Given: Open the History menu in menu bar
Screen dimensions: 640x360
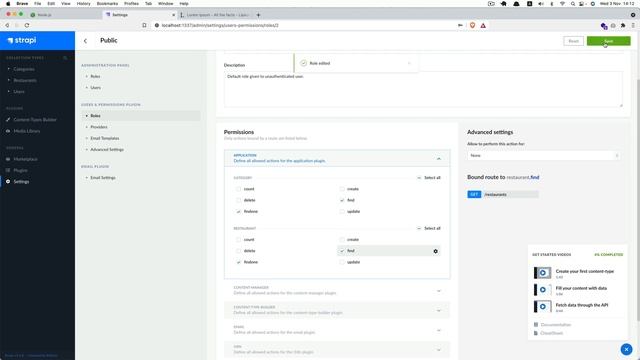Looking at the screenshot, I should (84, 3).
